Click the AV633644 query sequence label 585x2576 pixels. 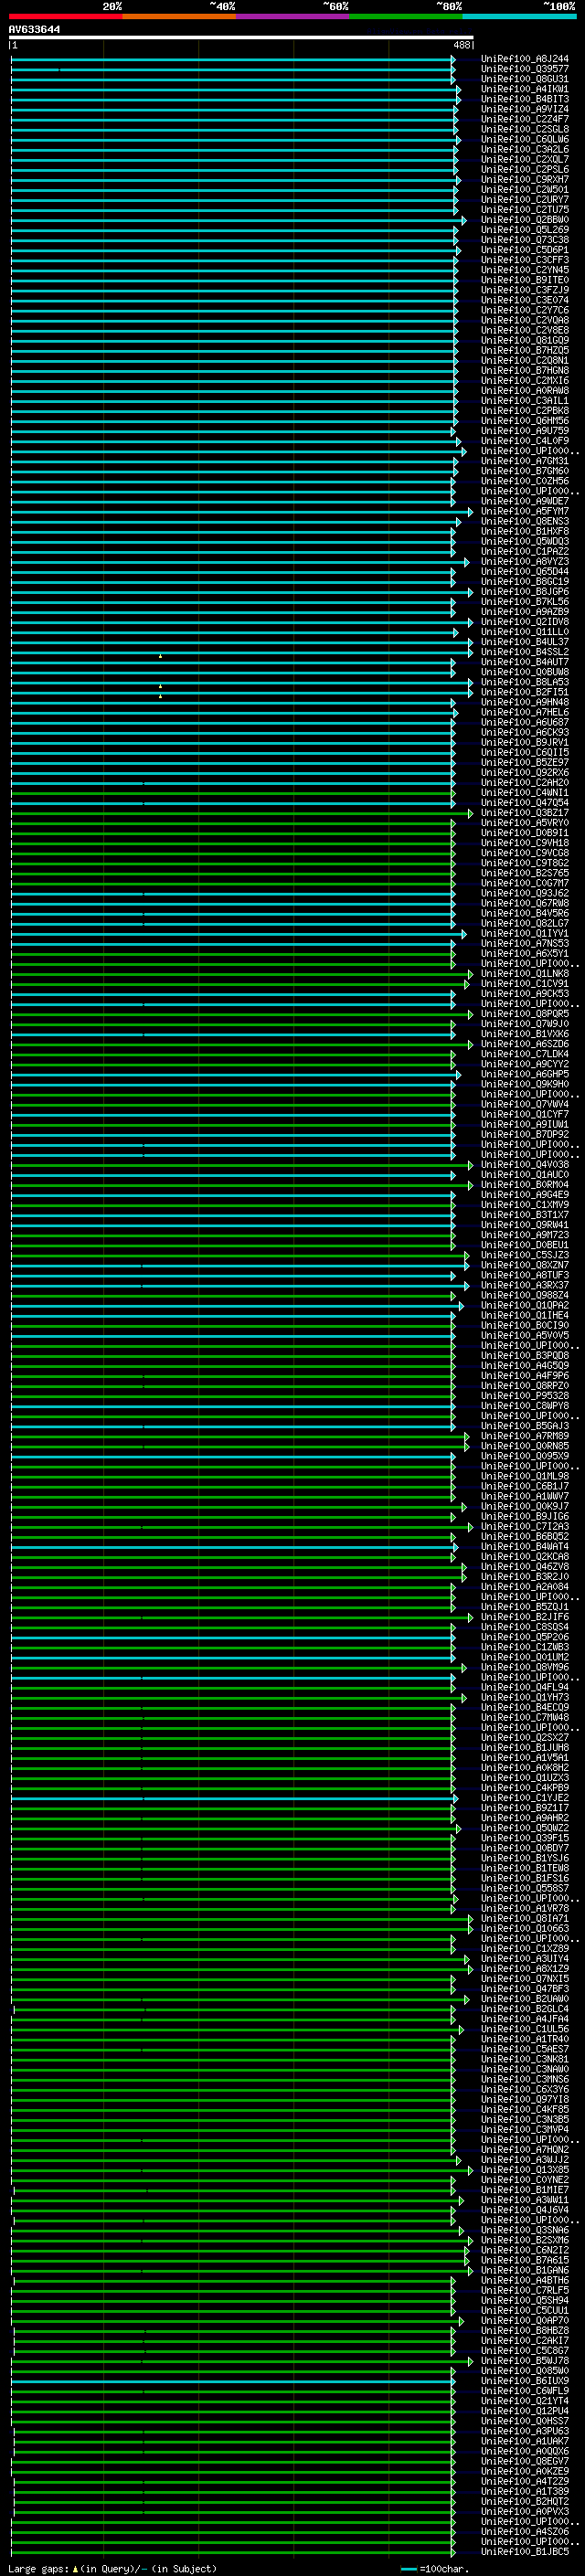[34, 29]
